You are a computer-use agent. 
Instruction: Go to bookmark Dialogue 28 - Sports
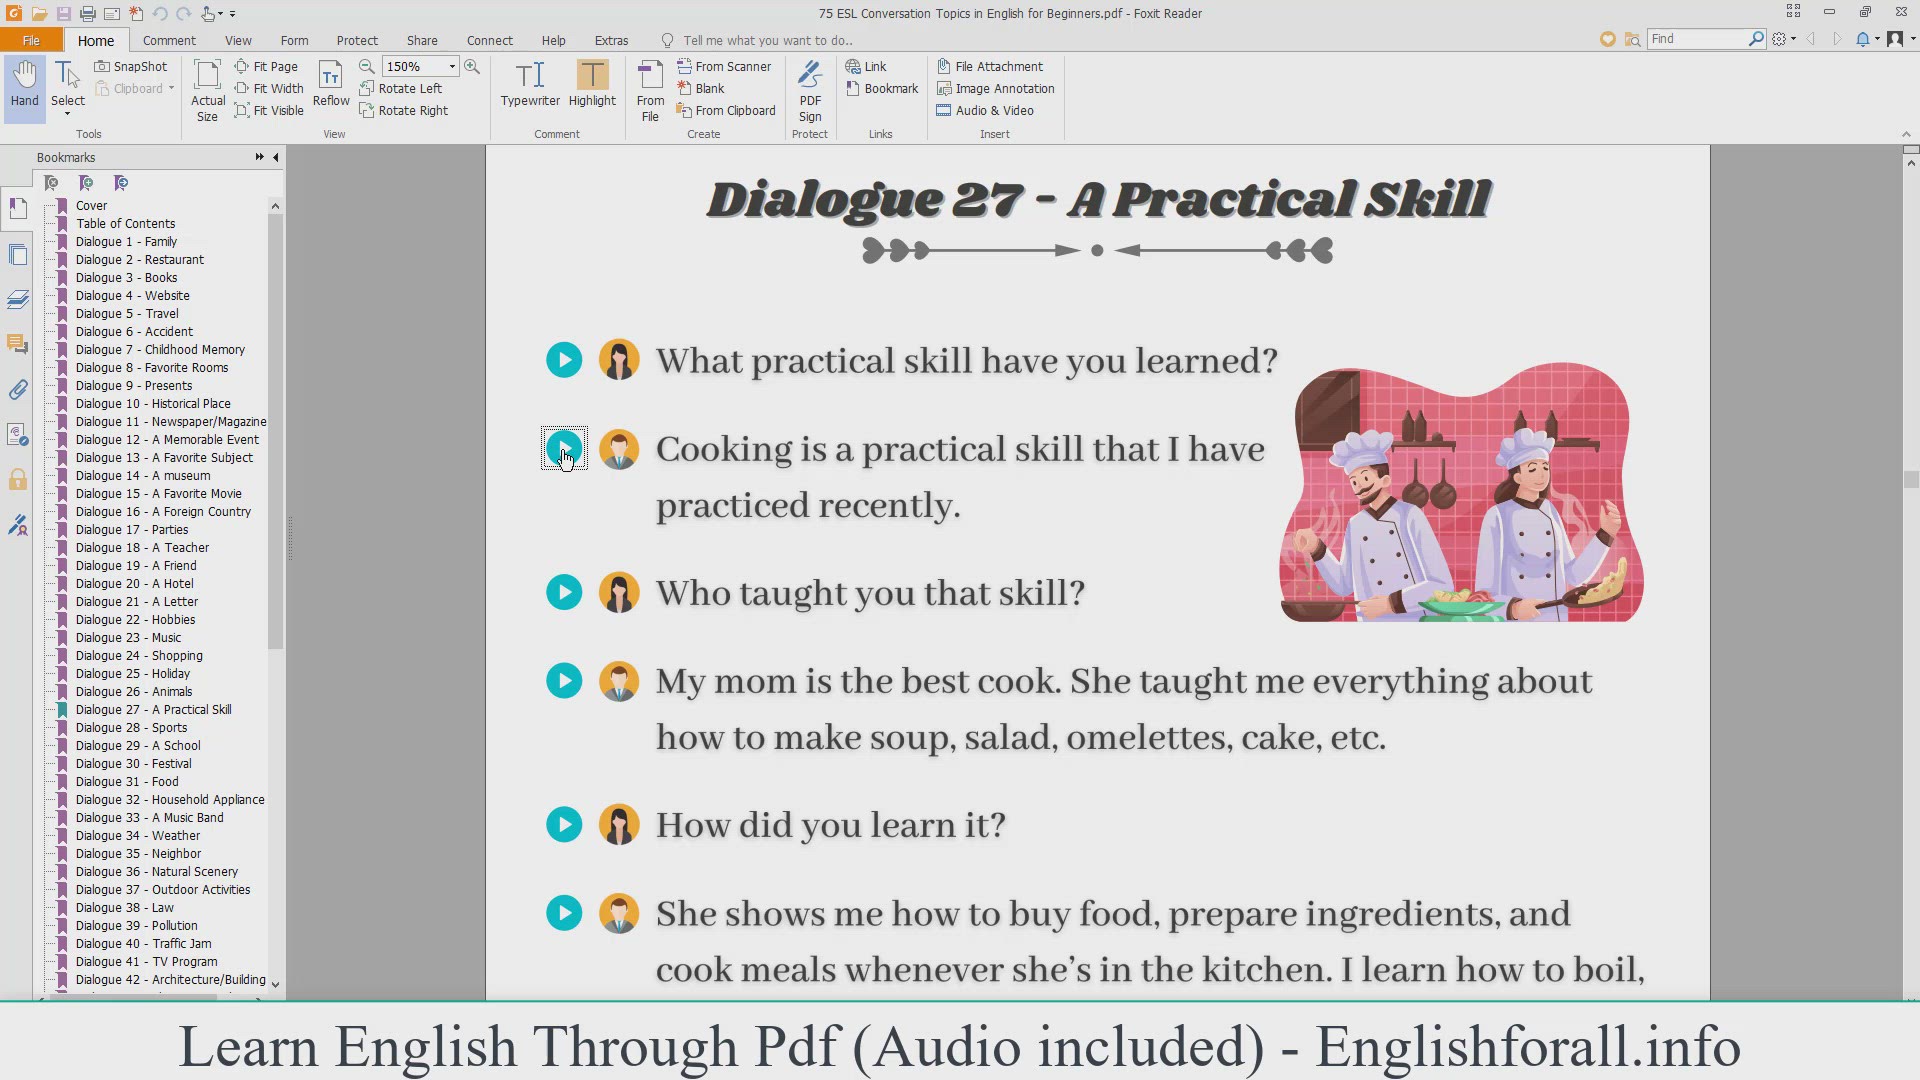tap(131, 727)
